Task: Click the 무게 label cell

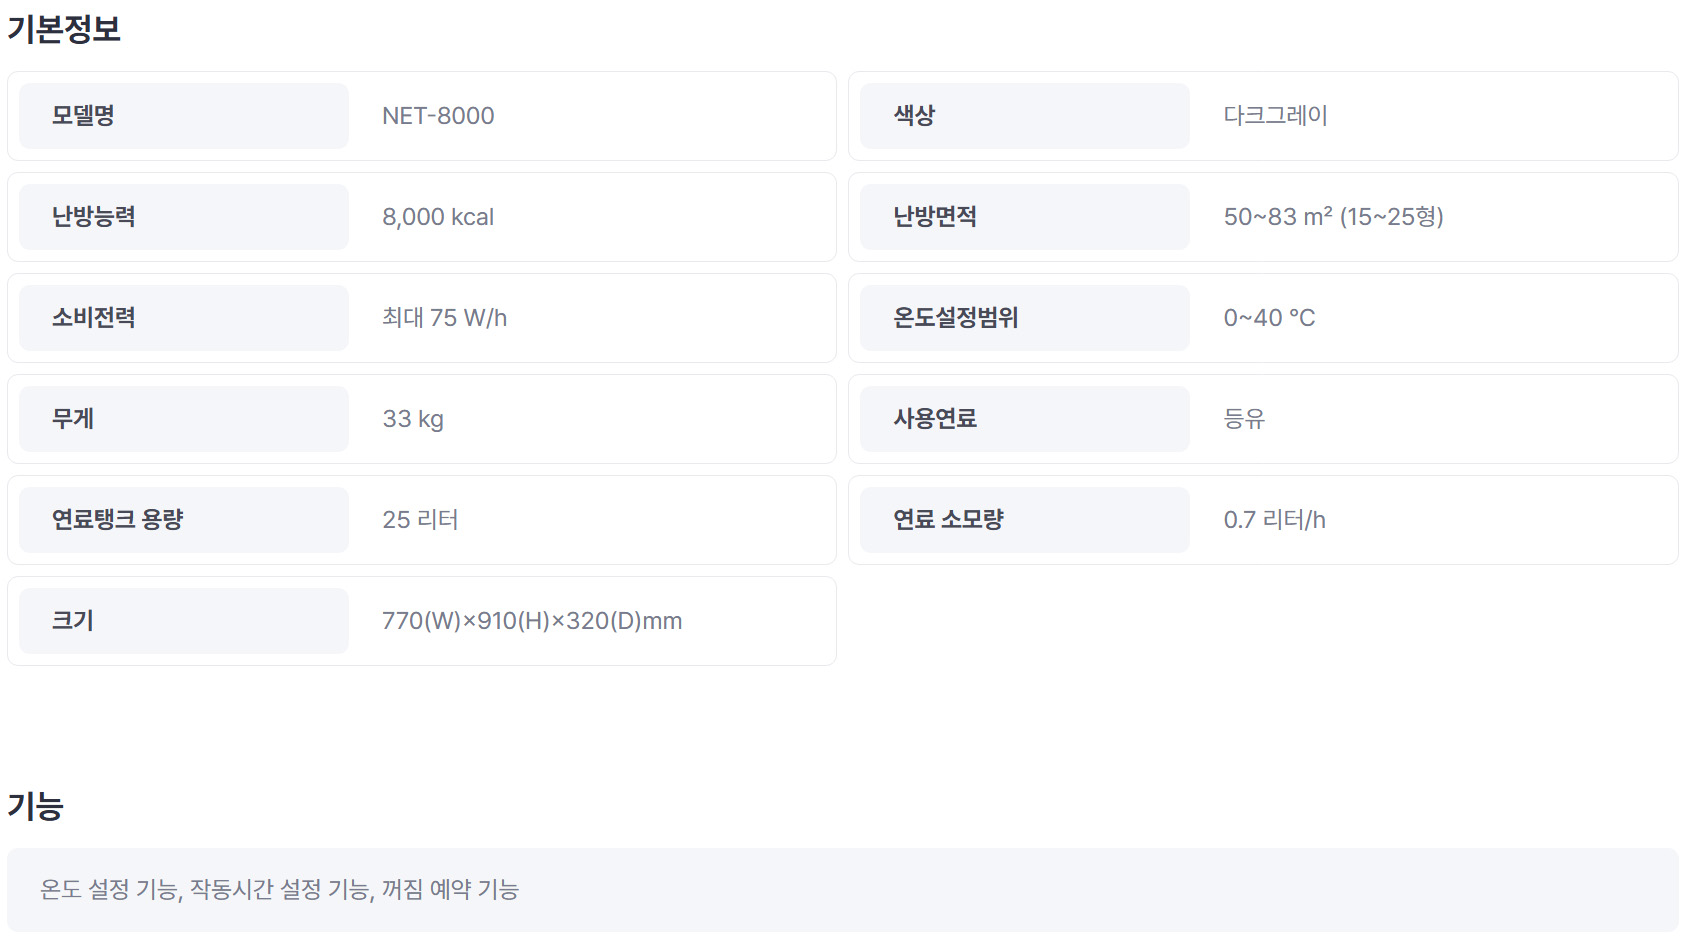Action: (184, 419)
